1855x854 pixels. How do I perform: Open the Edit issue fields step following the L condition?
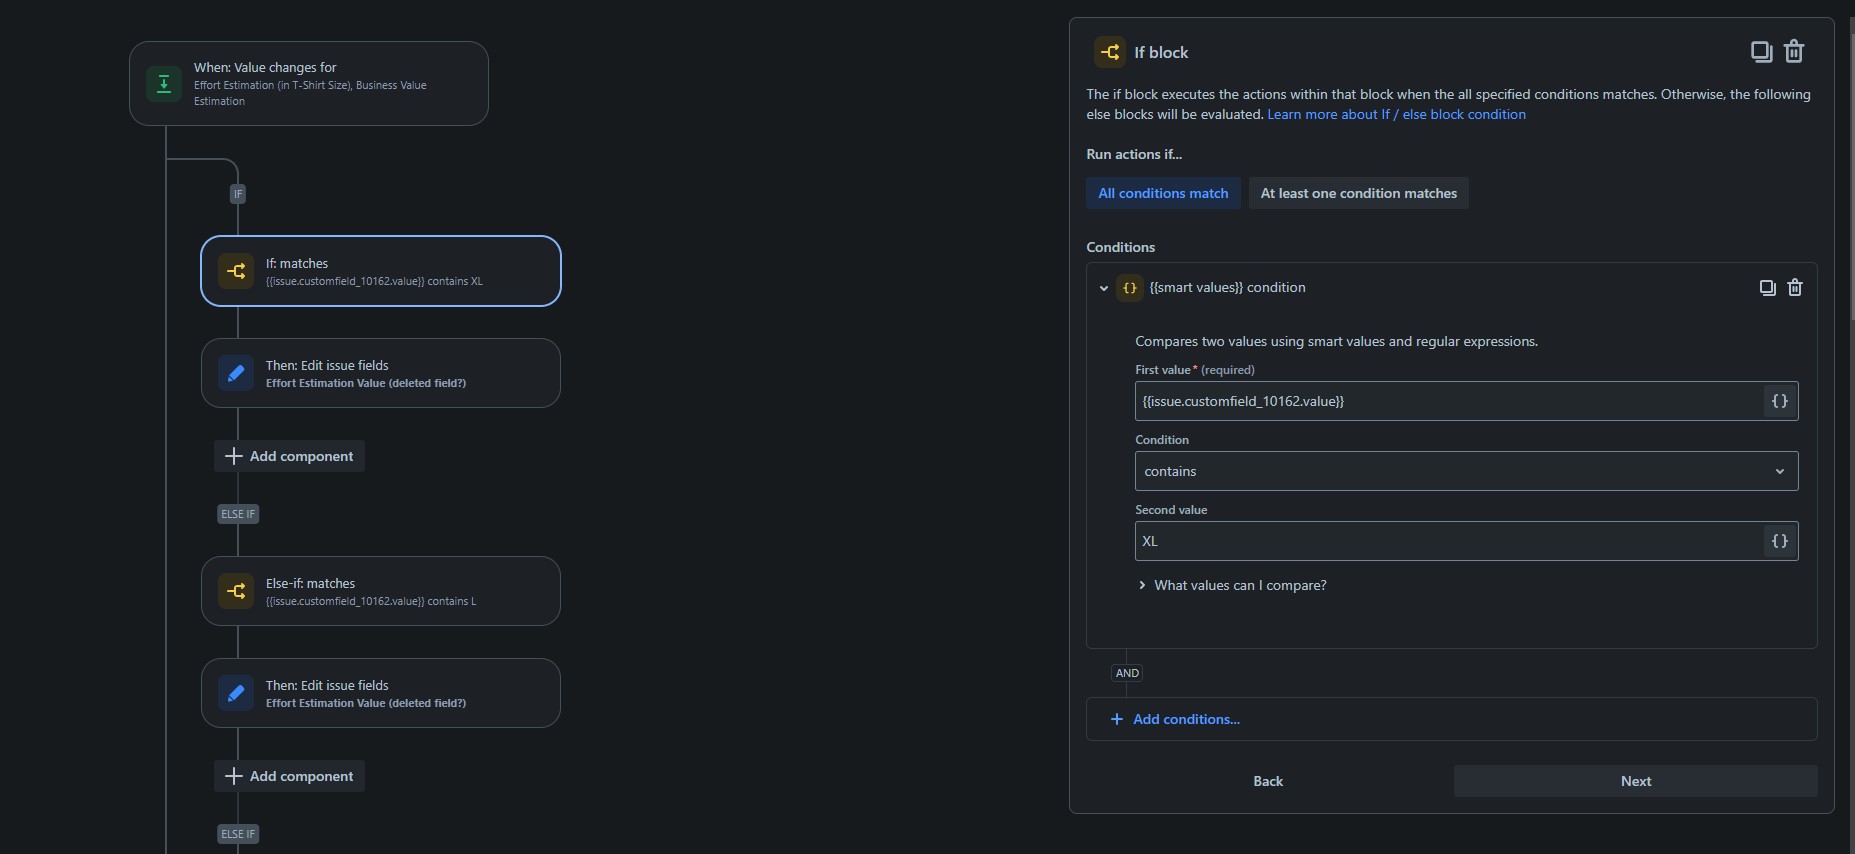coord(381,693)
